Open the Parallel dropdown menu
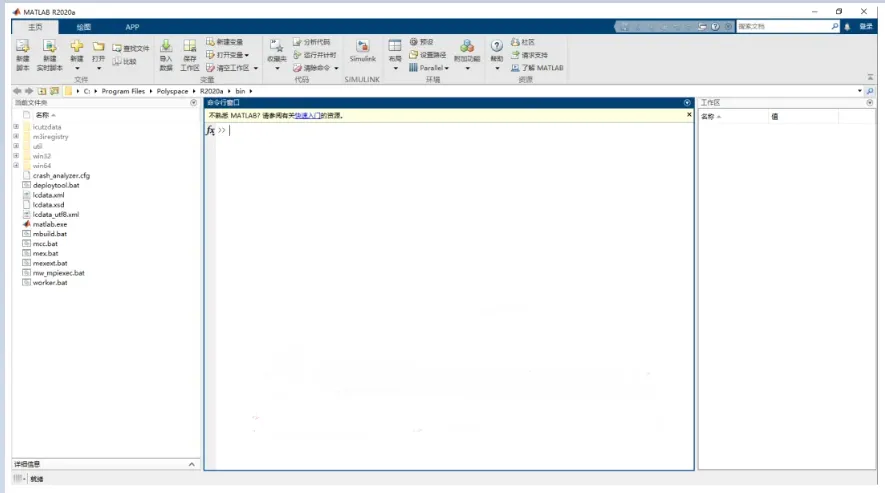Viewport: 885px width, 493px height. [x=429, y=68]
